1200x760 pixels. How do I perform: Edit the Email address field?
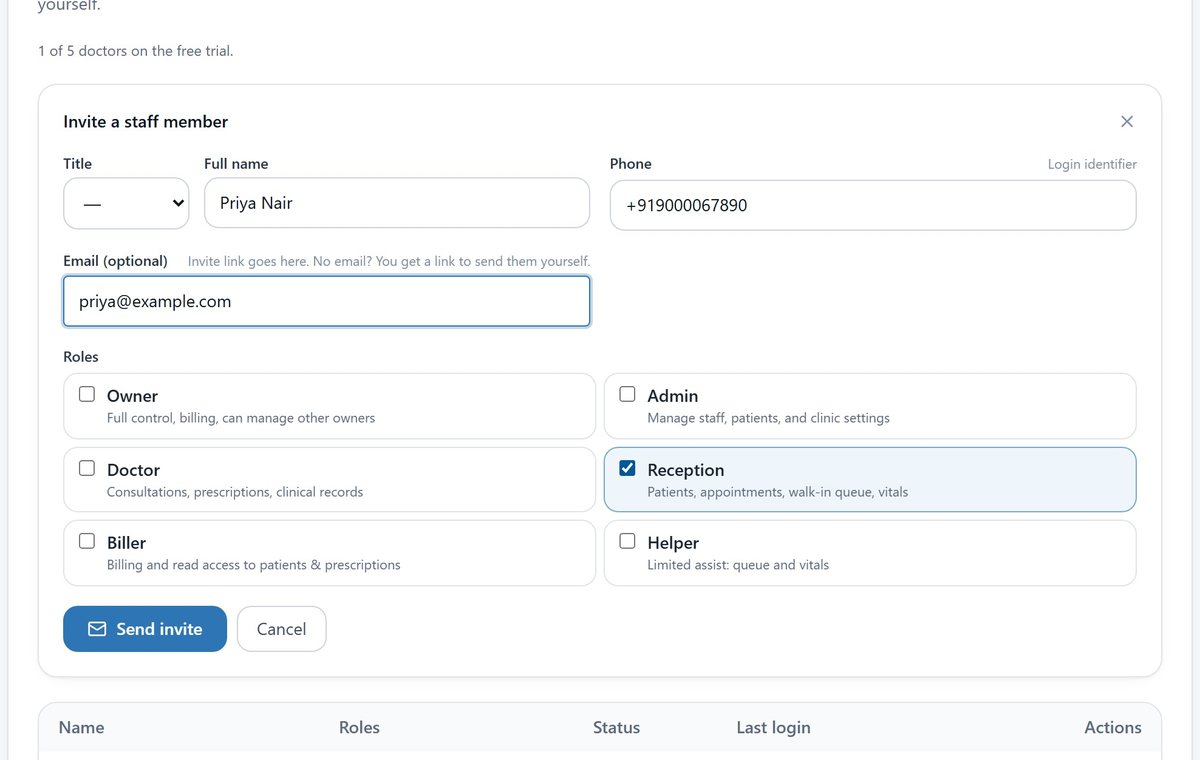pos(326,301)
